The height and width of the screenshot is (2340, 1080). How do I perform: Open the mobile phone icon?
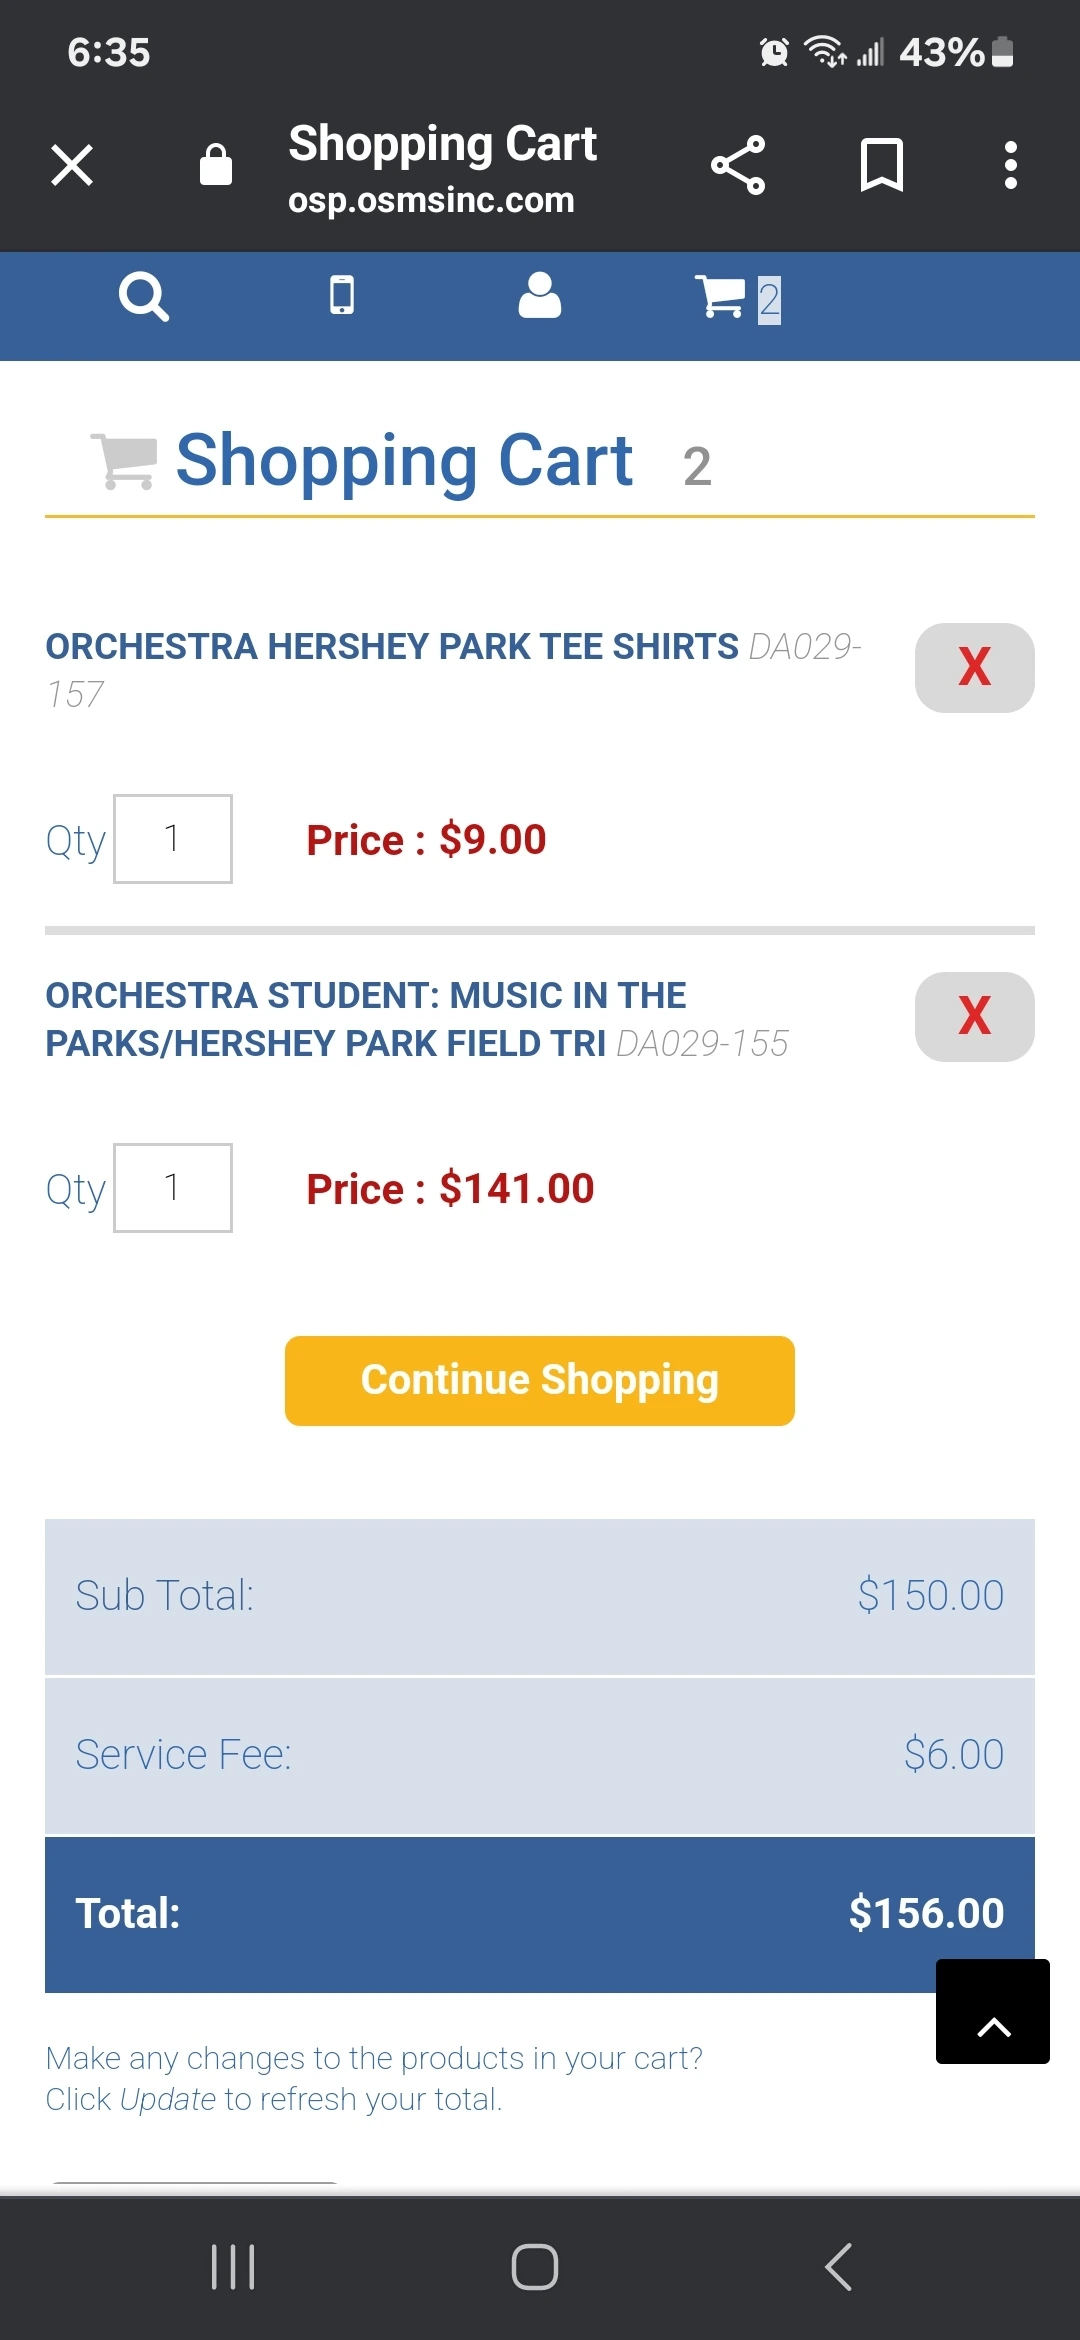click(342, 296)
